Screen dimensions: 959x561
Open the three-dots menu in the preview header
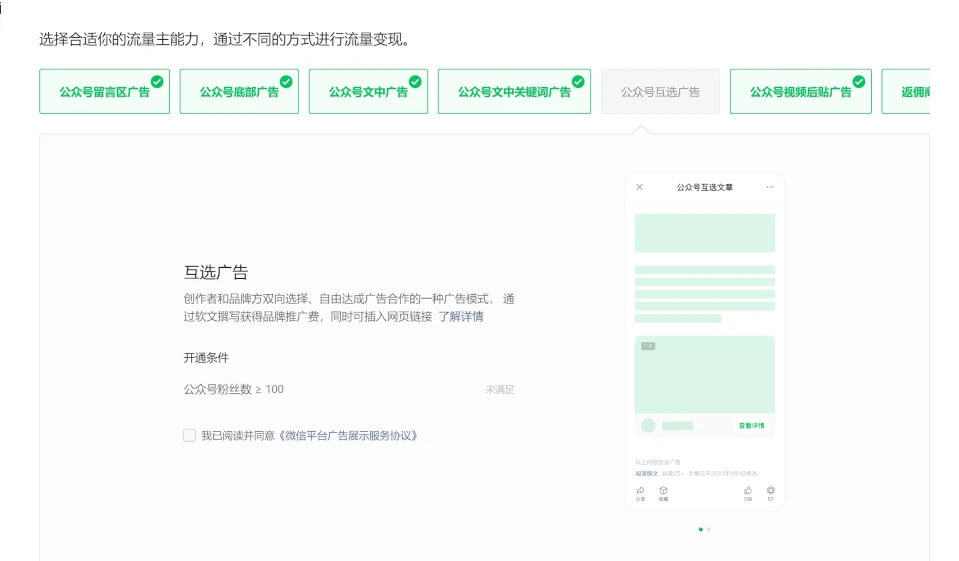click(x=770, y=187)
